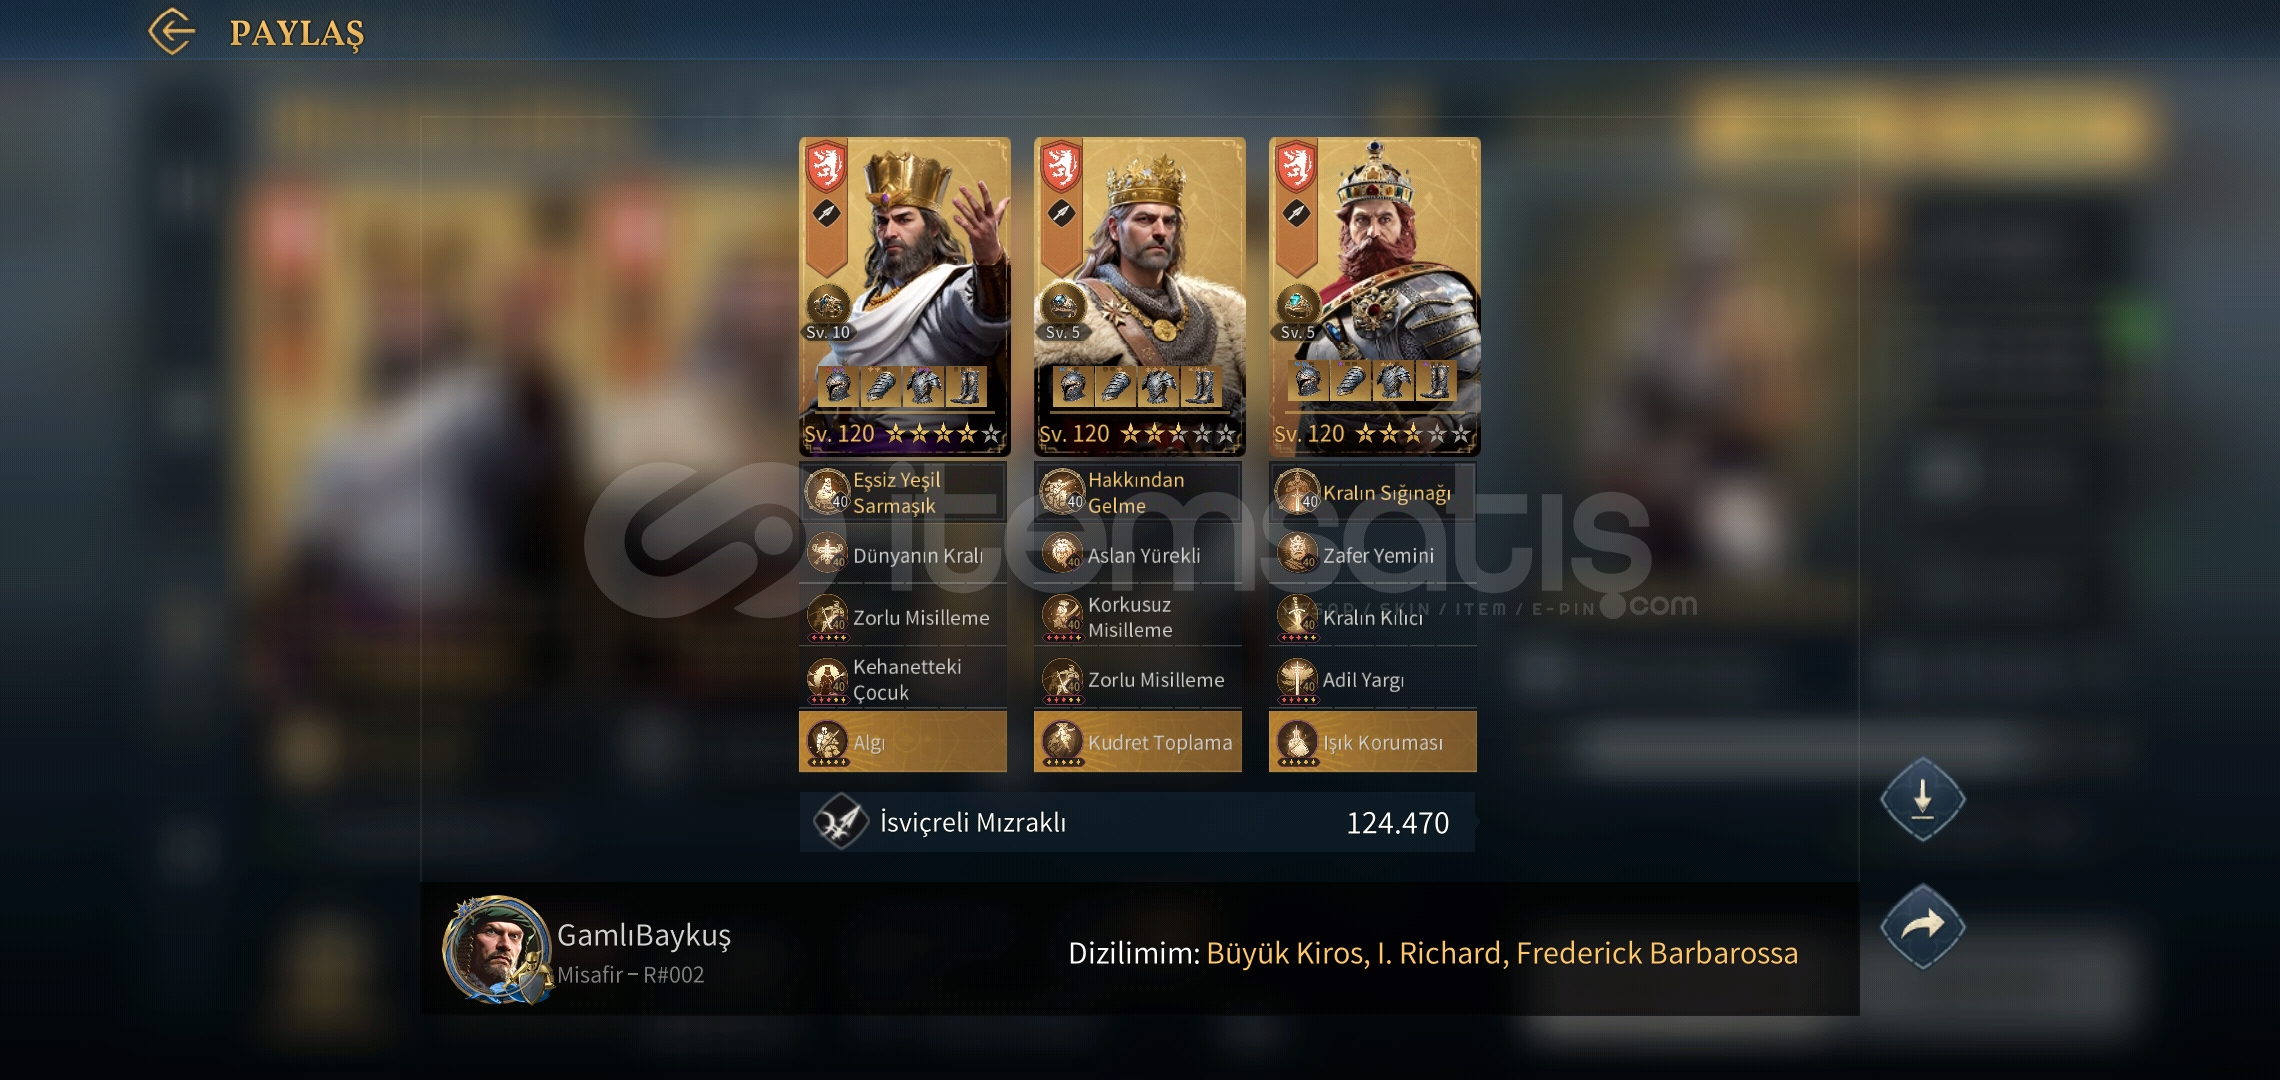Open the GamlıBaykuş player avatar
This screenshot has height=1080, width=2280.
[497, 949]
